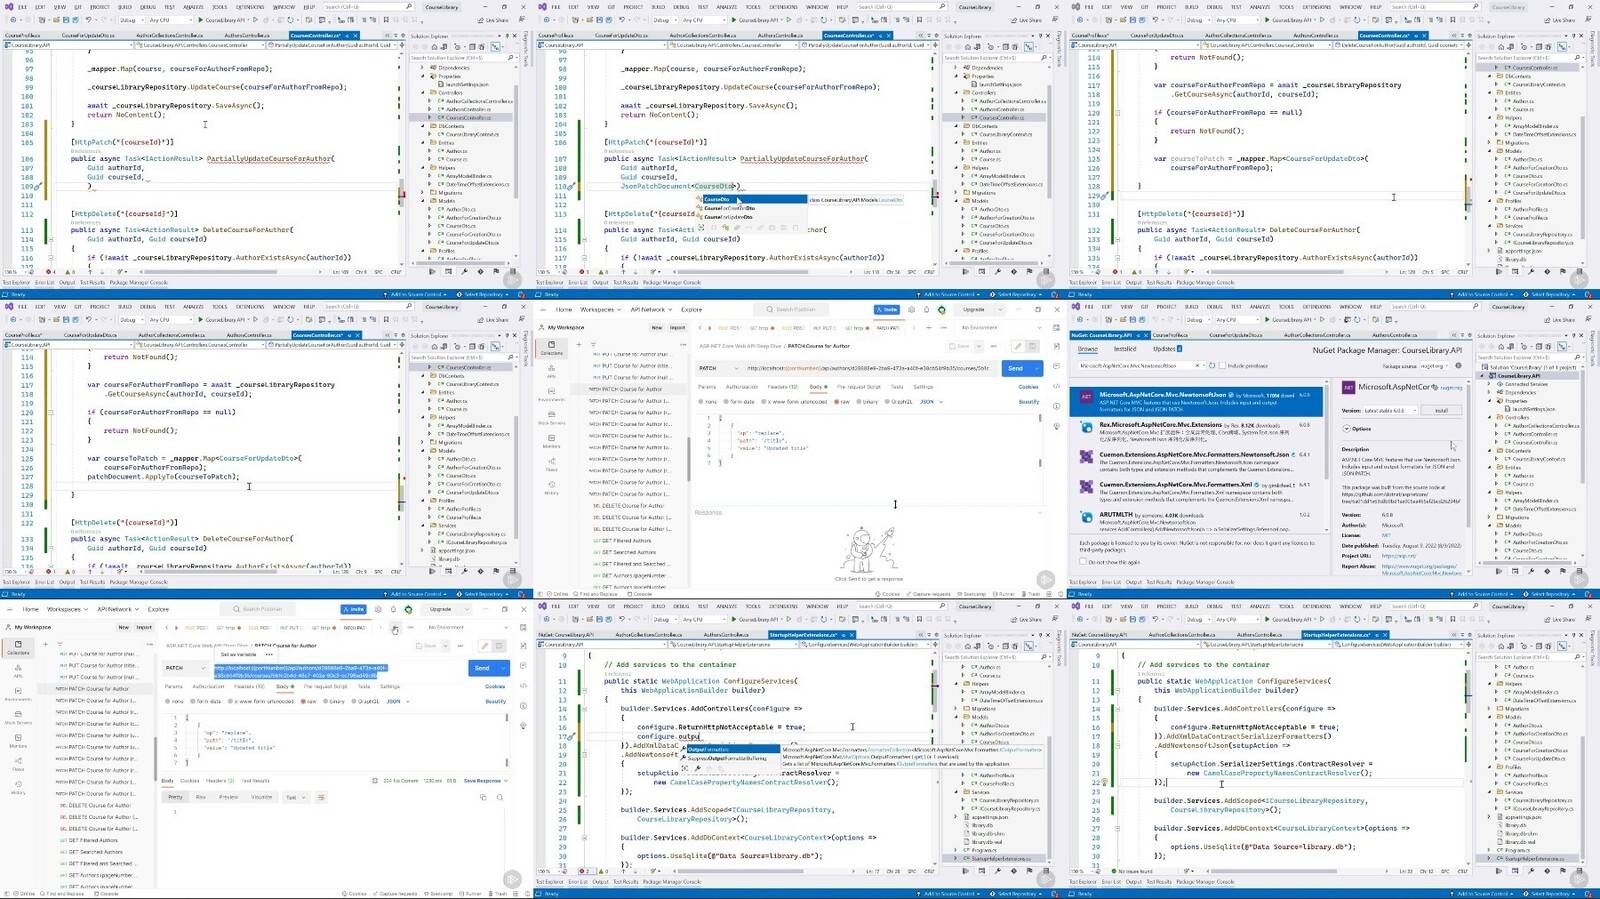Switch to the Installed tab in NuGet
This screenshot has width=1600, height=899.
[1125, 349]
